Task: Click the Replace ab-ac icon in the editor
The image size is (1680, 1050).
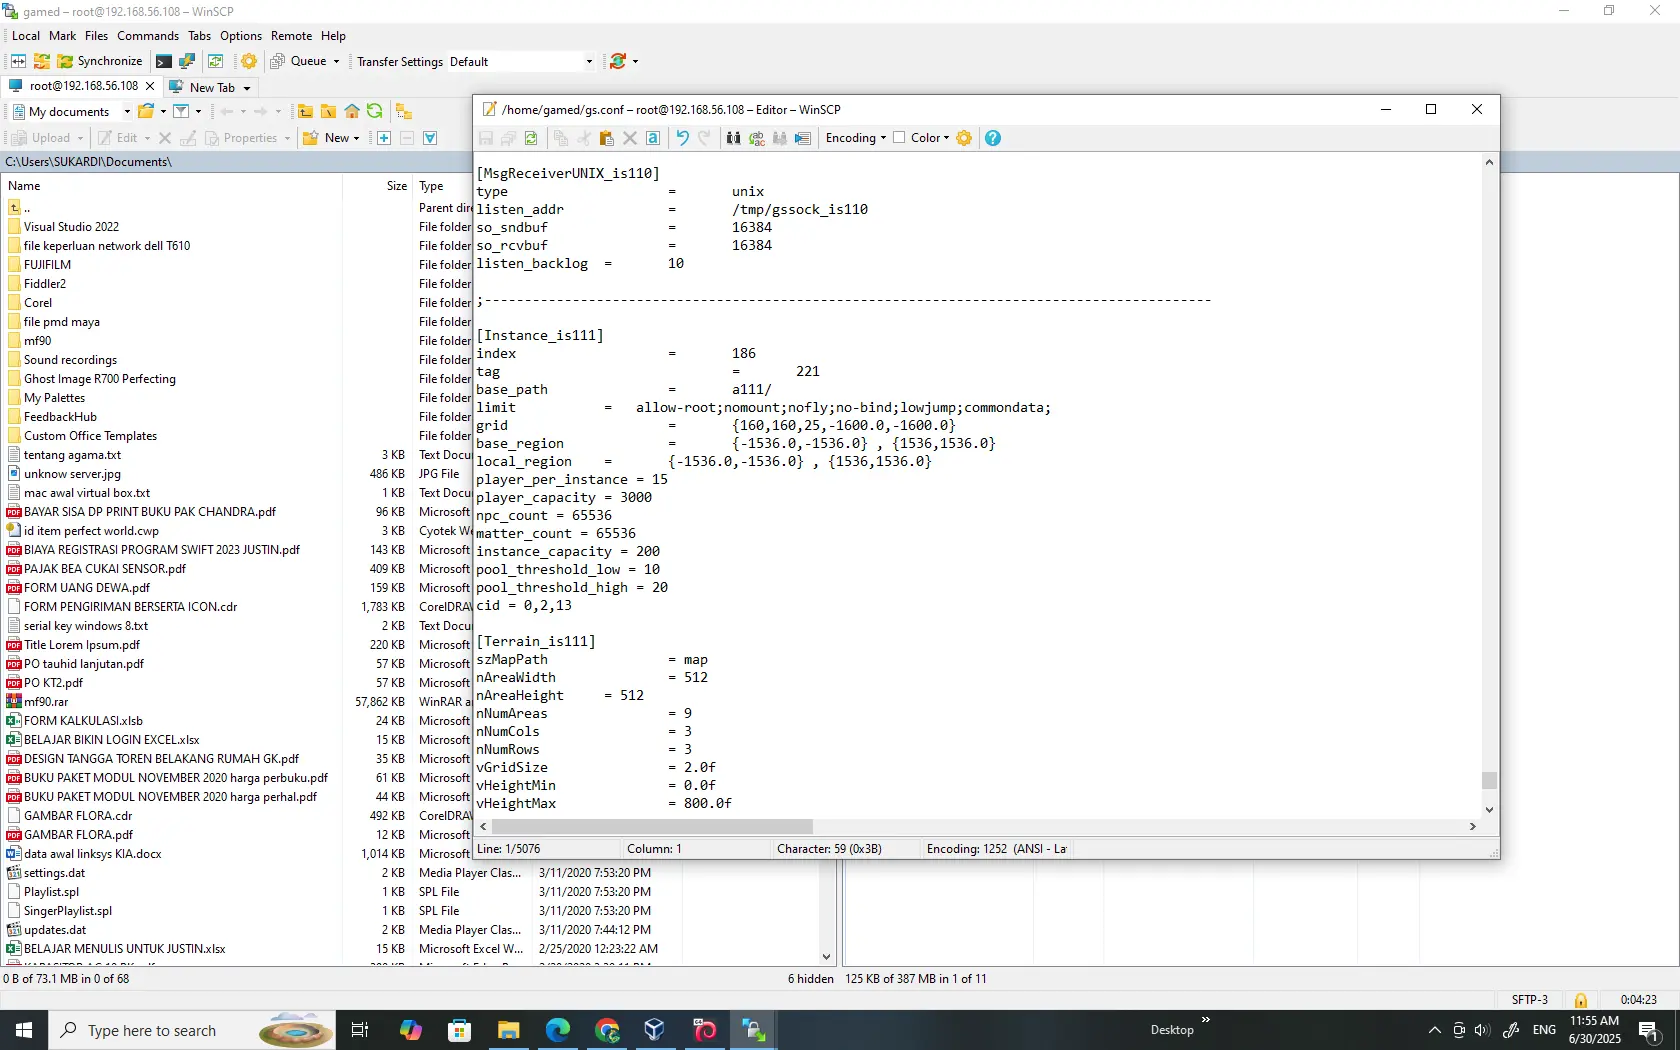Action: (757, 138)
